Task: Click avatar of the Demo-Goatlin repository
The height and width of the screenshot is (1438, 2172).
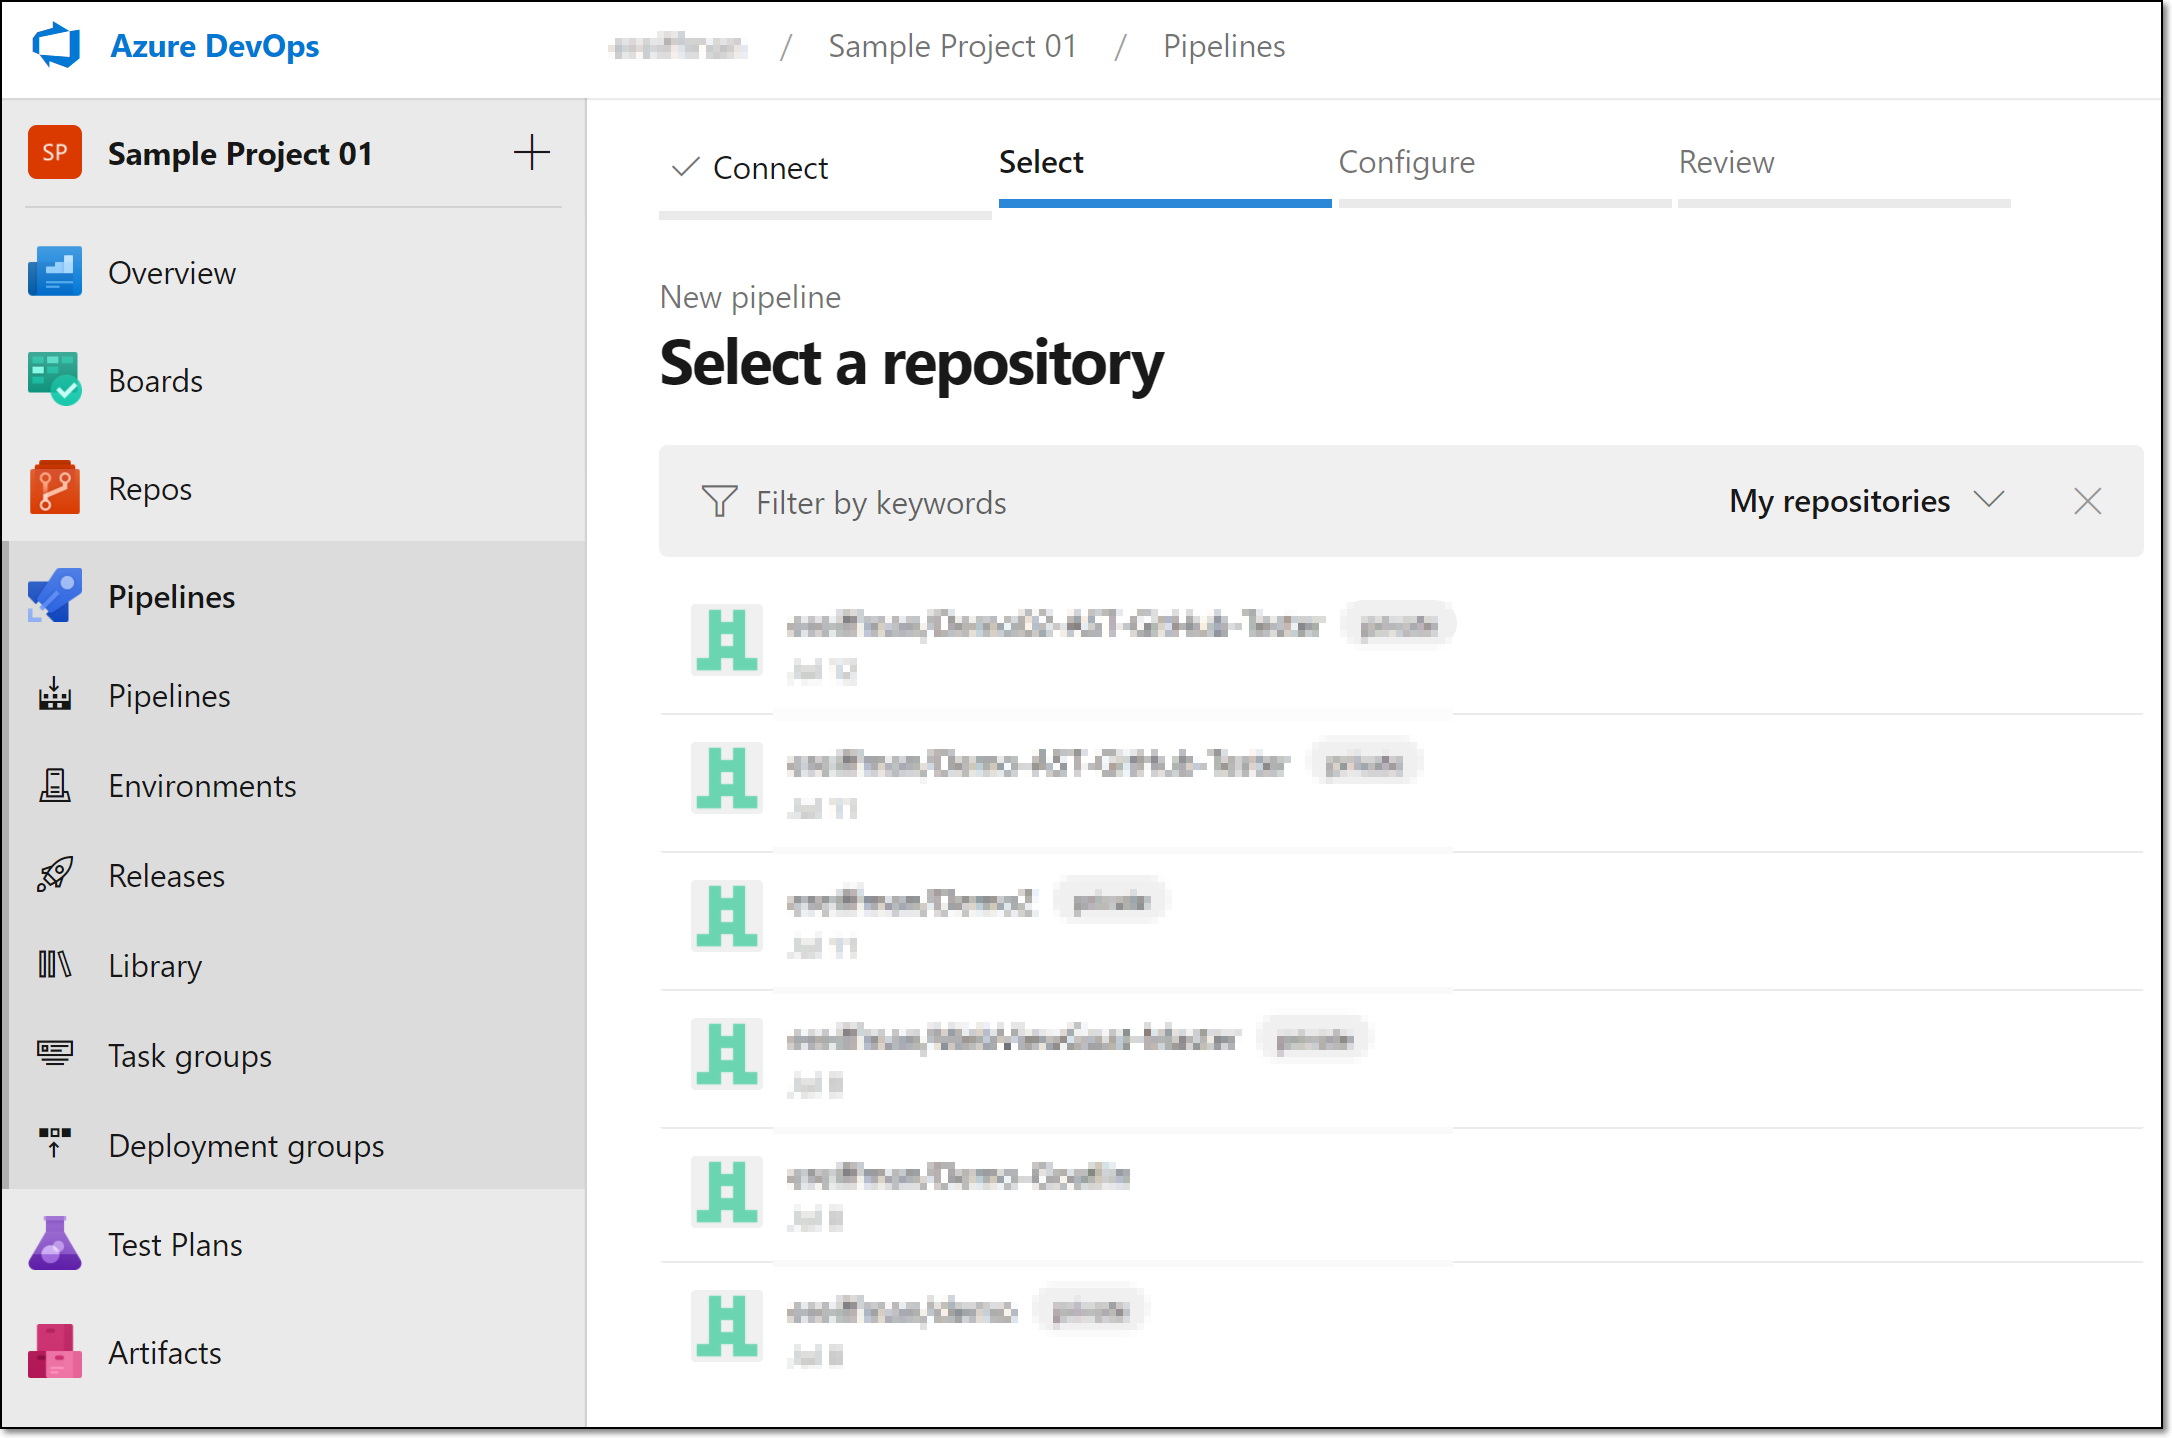Action: [x=727, y=1191]
